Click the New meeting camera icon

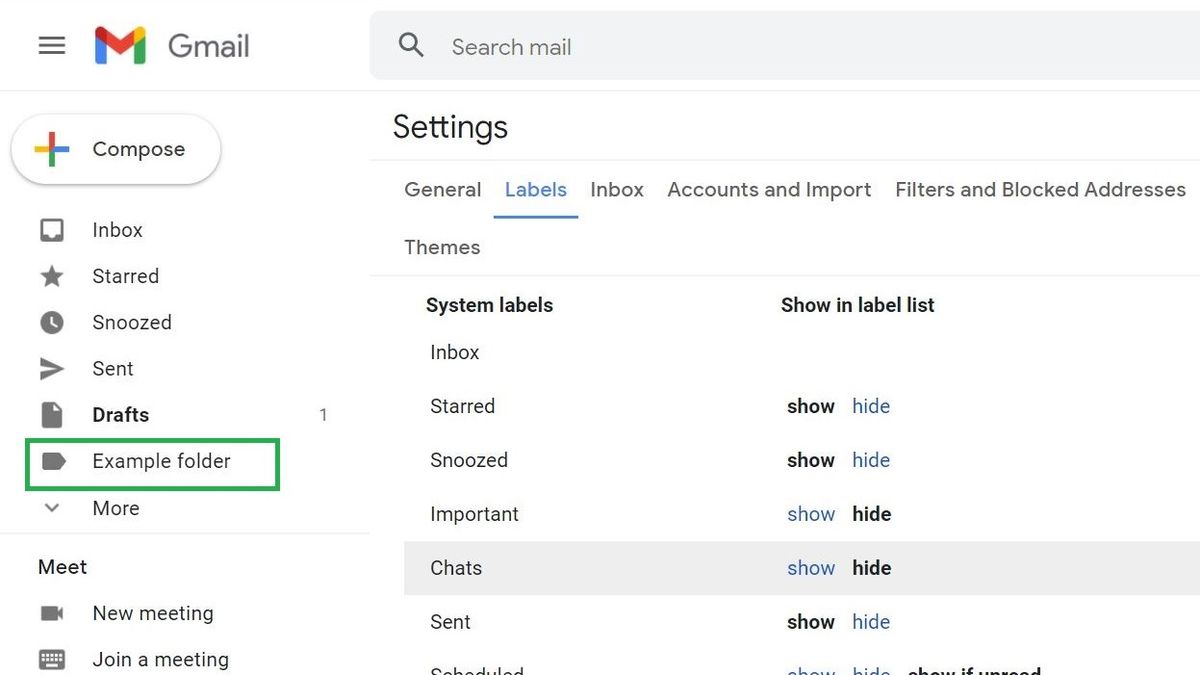(52, 613)
